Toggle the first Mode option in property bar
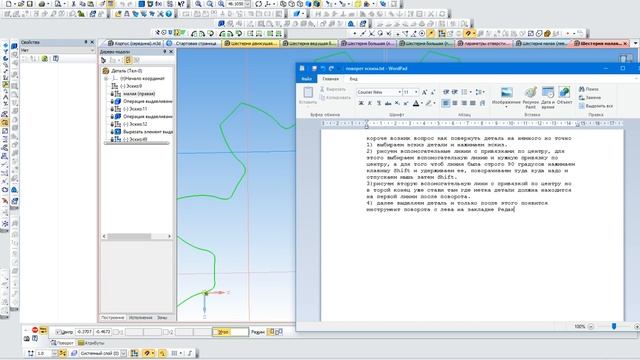Image resolution: width=640 pixels, height=360 pixels. (x=271, y=332)
